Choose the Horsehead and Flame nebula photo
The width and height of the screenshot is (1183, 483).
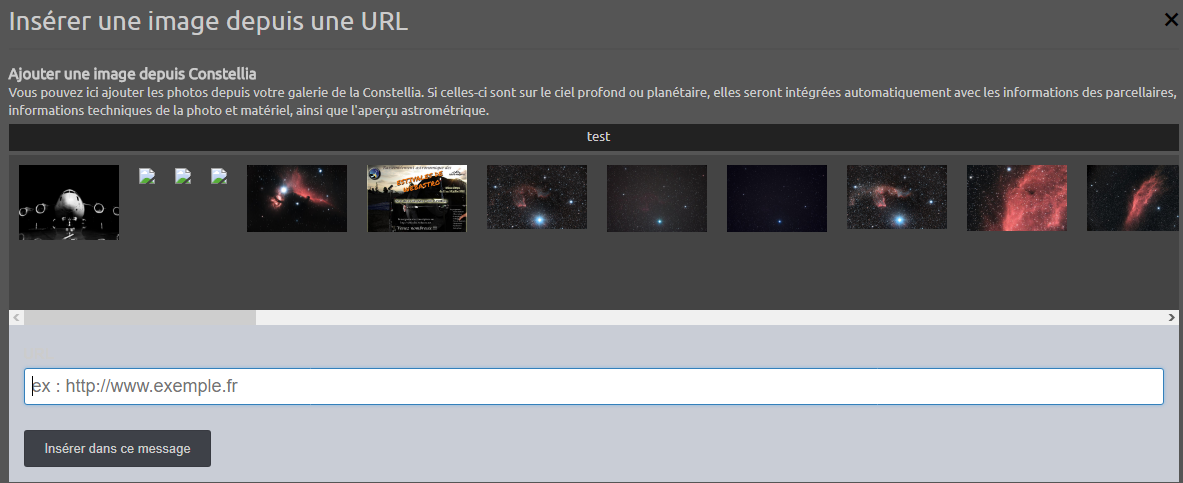click(x=297, y=198)
